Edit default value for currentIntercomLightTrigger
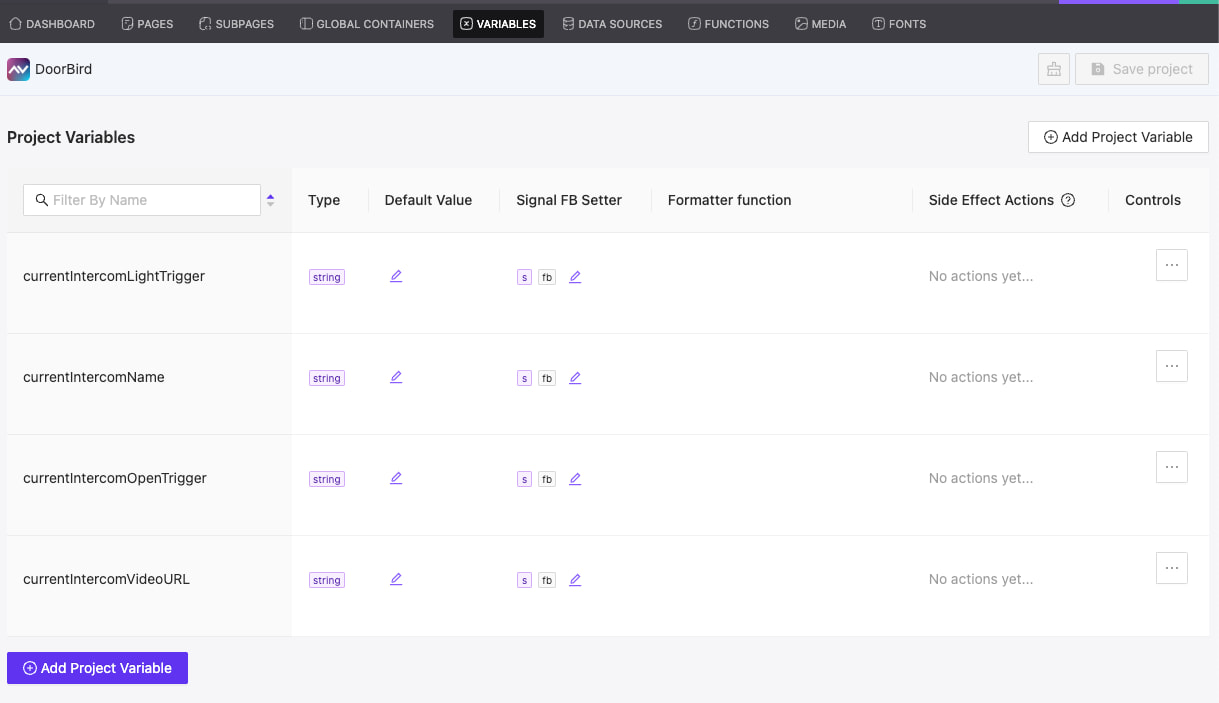Screen dimensions: 1219x703 pyautogui.click(x=396, y=276)
